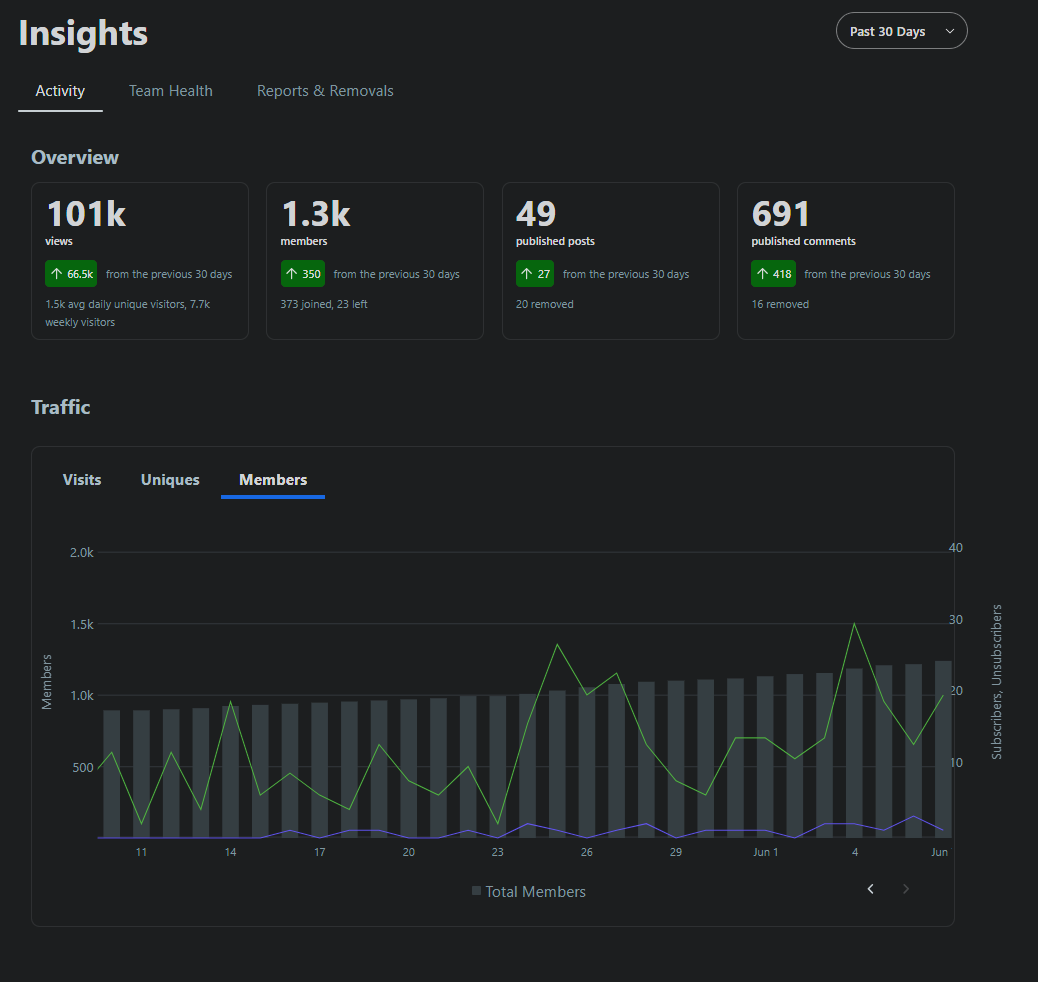Click the '16 removed' comments text
The image size is (1038, 982).
(780, 305)
